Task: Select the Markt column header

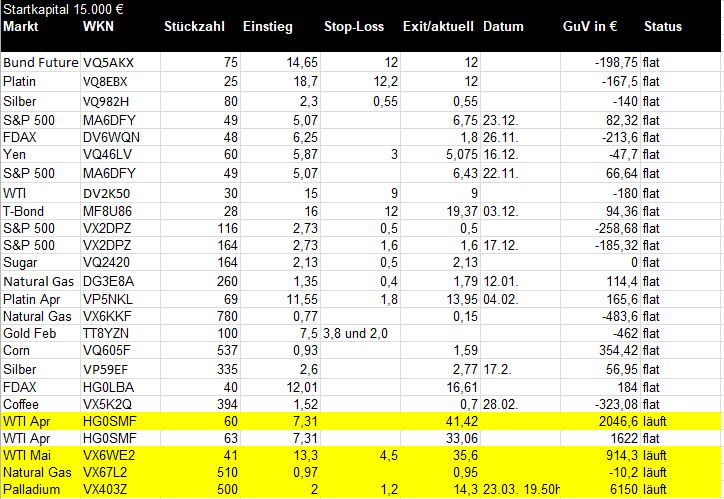Action: coord(20,26)
